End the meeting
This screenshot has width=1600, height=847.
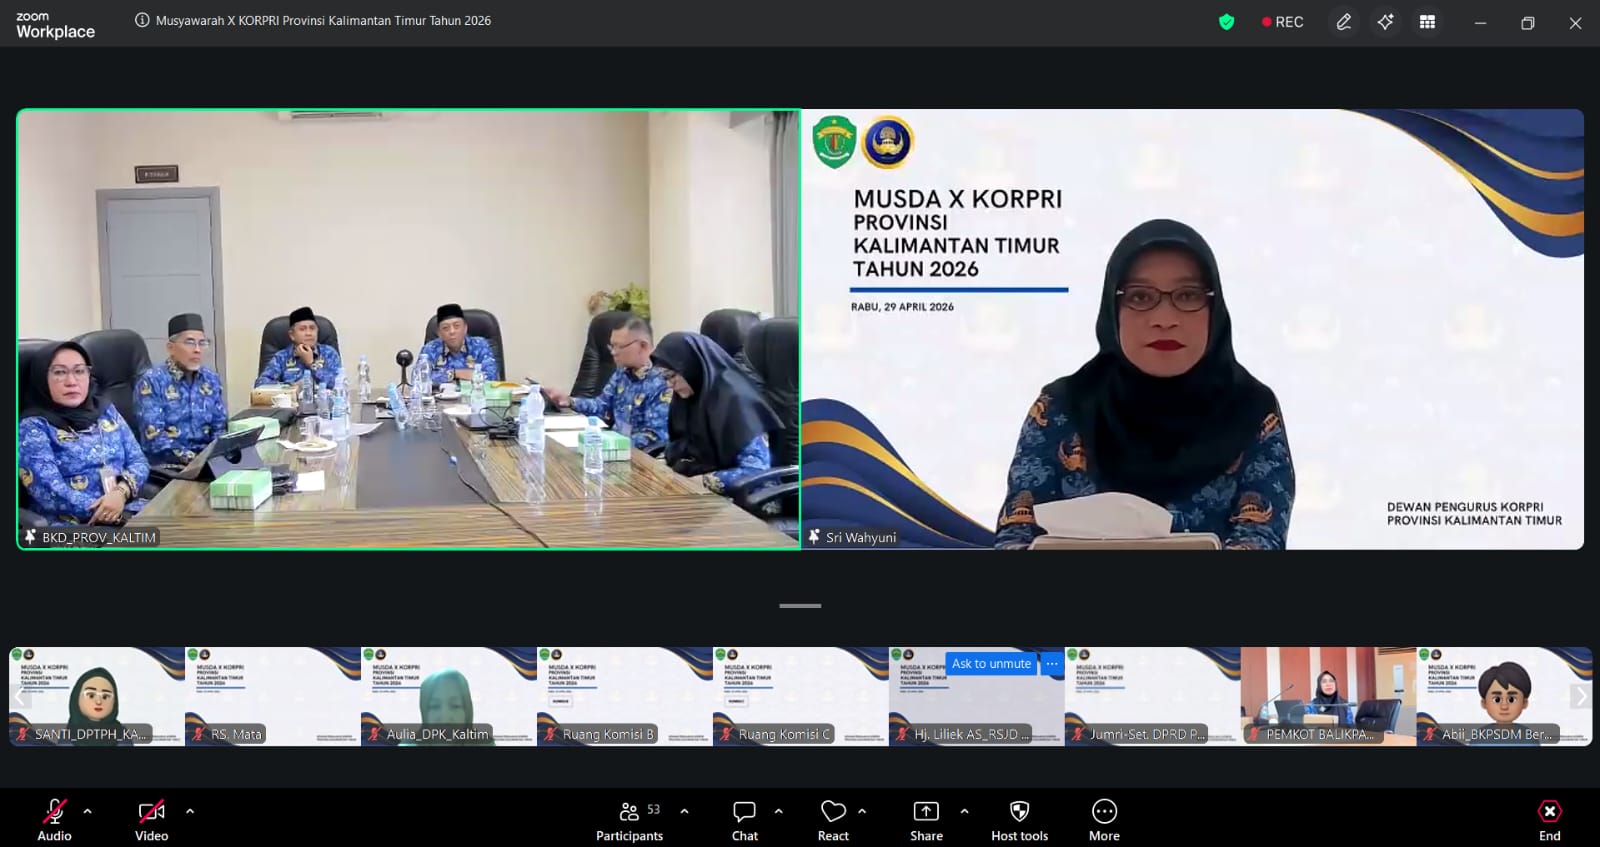coord(1549,820)
